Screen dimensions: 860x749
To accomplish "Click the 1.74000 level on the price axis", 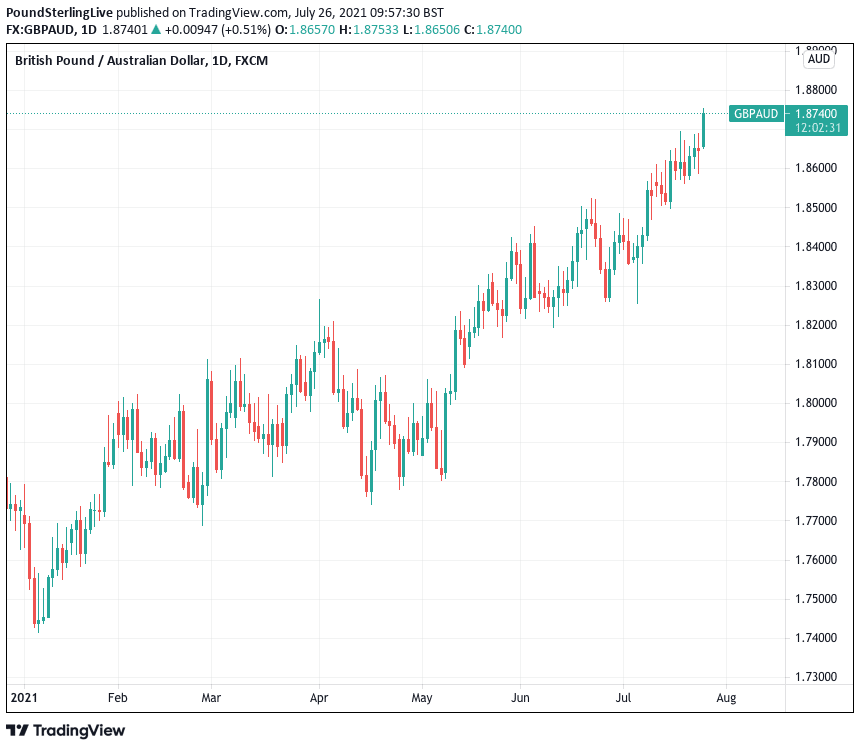I will click(x=815, y=638).
